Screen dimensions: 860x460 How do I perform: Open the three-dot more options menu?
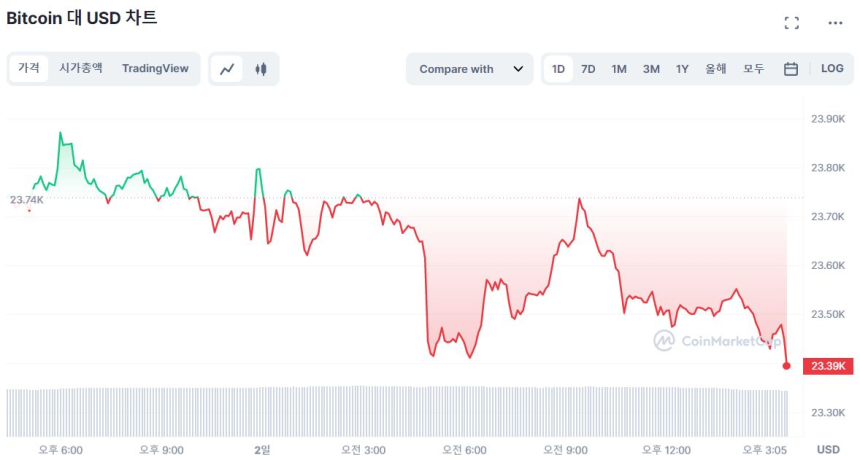coord(835,23)
